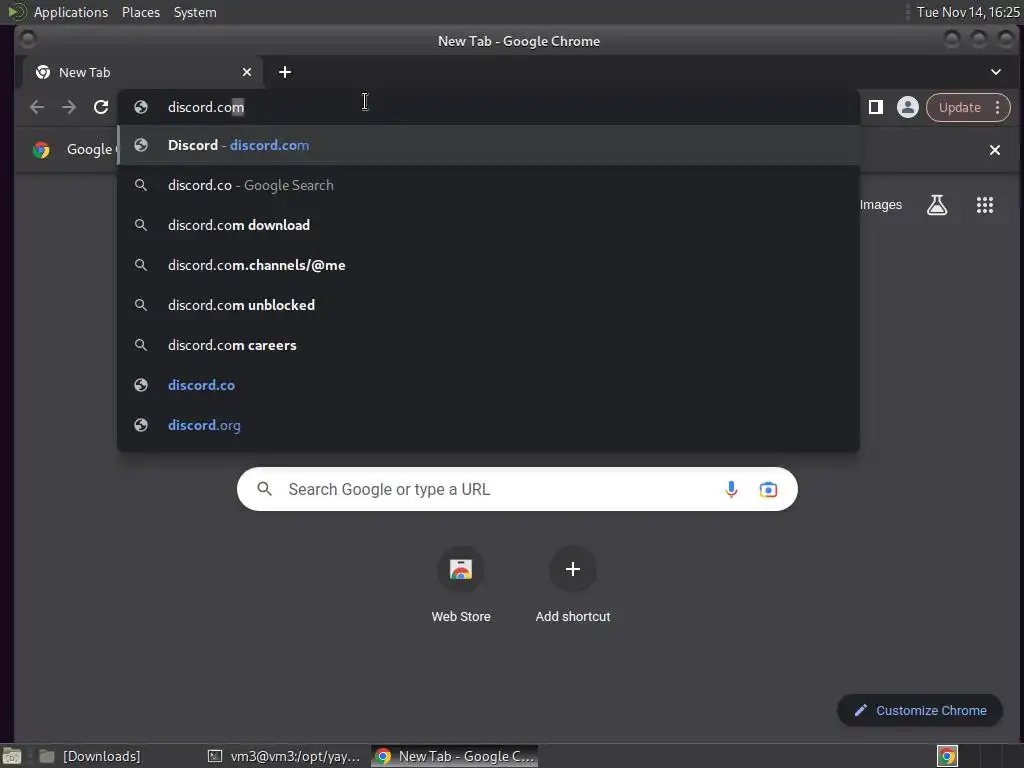Click the Chrome icon in the bottom tray
1024x768 pixels.
(947, 756)
